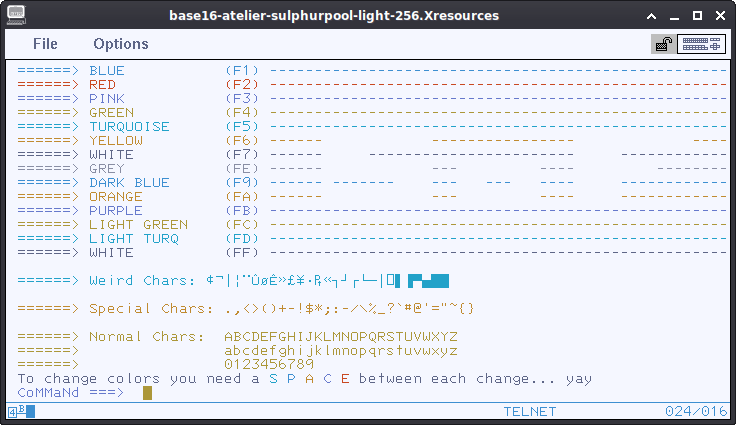Click TELNET in the status bar
736x425 pixels.
tap(530, 412)
